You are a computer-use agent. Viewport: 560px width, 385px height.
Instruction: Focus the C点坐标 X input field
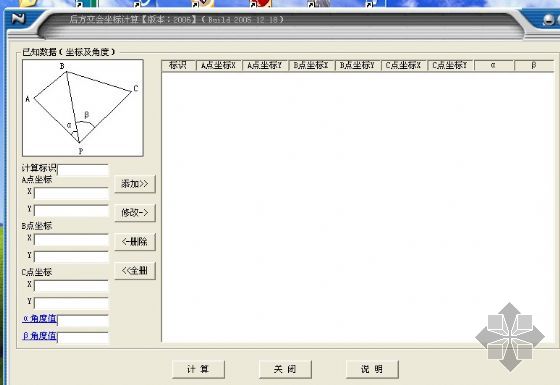[71, 285]
